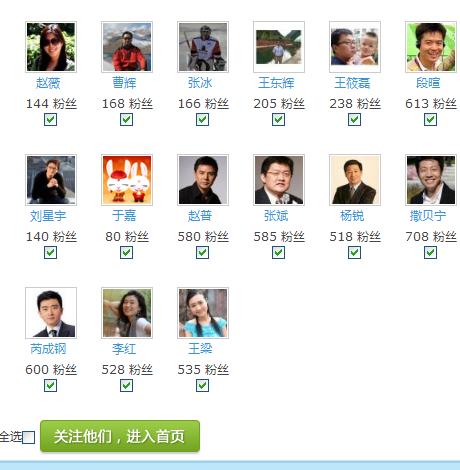Open the 王筱磊 profile link
Screen dimensions: 460x470
tap(352, 83)
